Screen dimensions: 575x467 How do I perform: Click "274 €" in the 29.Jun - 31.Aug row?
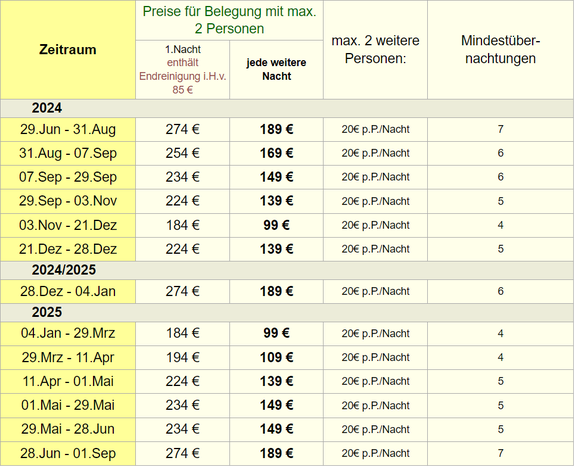tap(183, 129)
